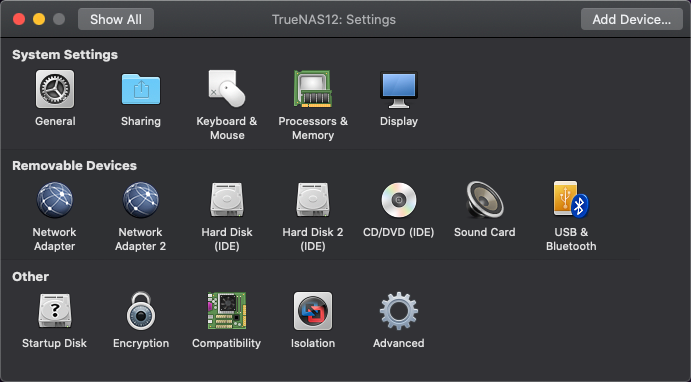Open CD/DVD (IDE) drive settings
The image size is (691, 382).
pyautogui.click(x=399, y=200)
